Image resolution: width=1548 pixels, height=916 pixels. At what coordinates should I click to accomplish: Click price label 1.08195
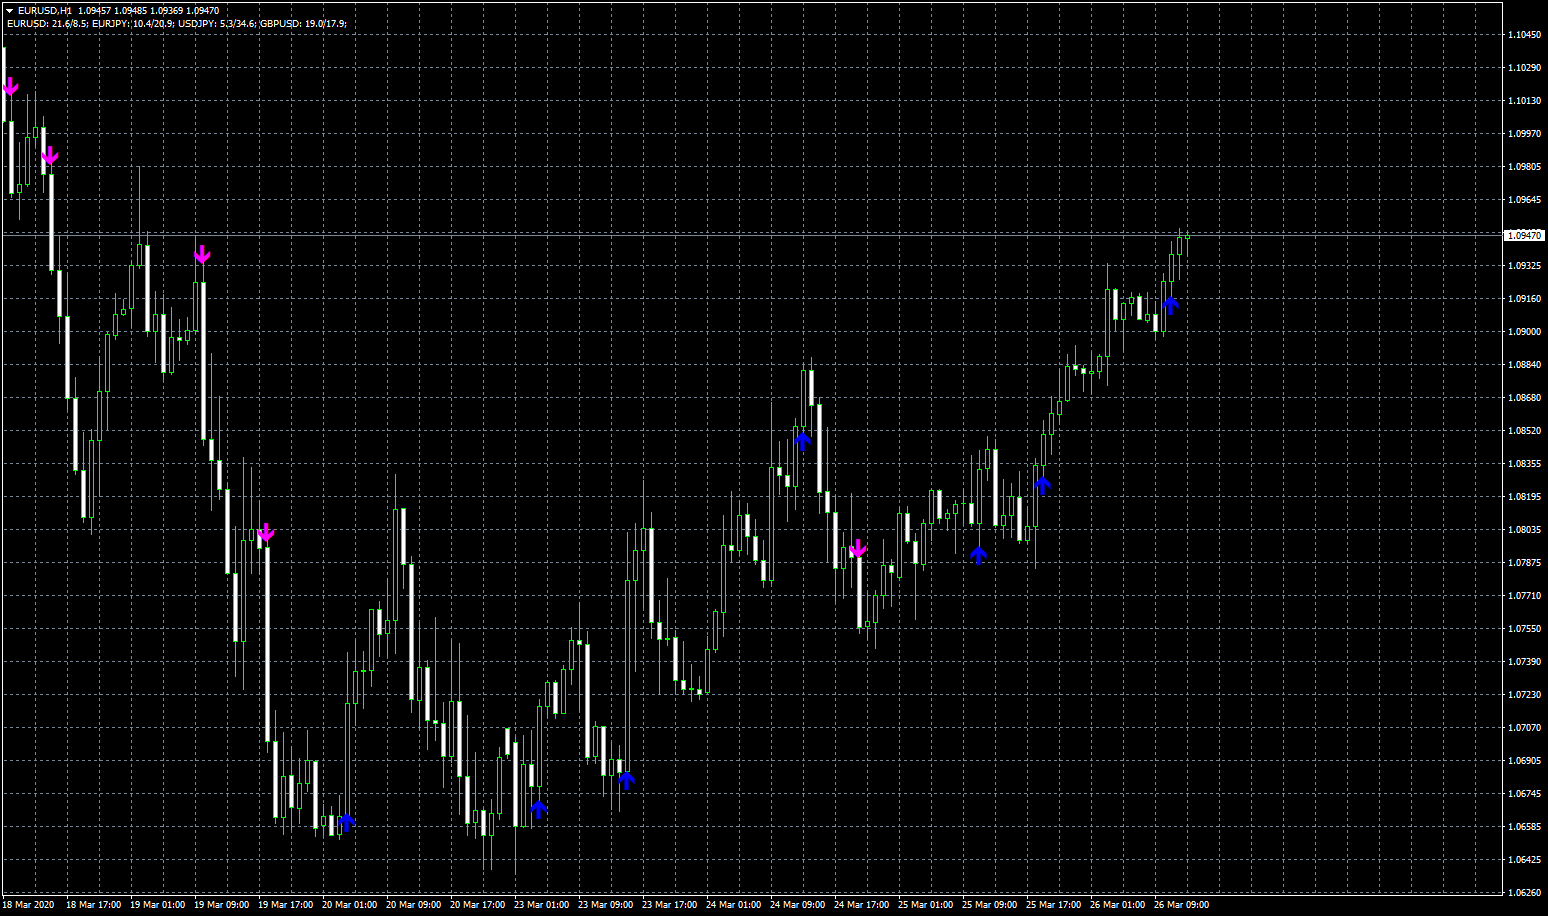(x=1524, y=497)
